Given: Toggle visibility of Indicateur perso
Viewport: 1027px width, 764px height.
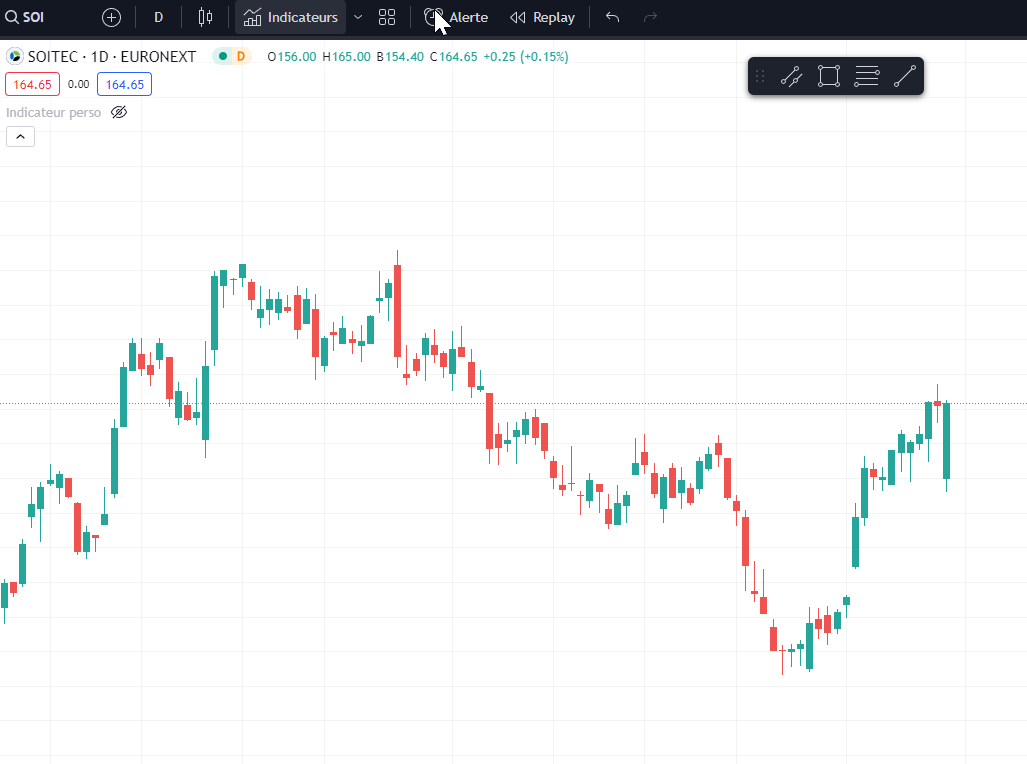Looking at the screenshot, I should coord(119,112).
